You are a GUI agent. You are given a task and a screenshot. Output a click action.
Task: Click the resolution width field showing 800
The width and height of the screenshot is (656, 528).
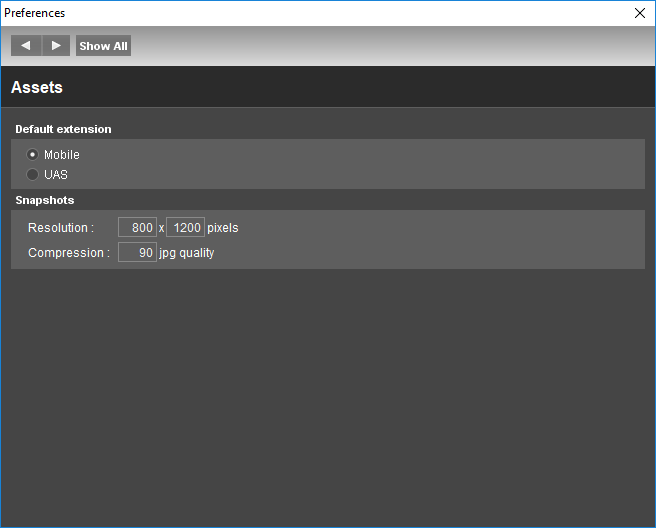click(x=137, y=227)
